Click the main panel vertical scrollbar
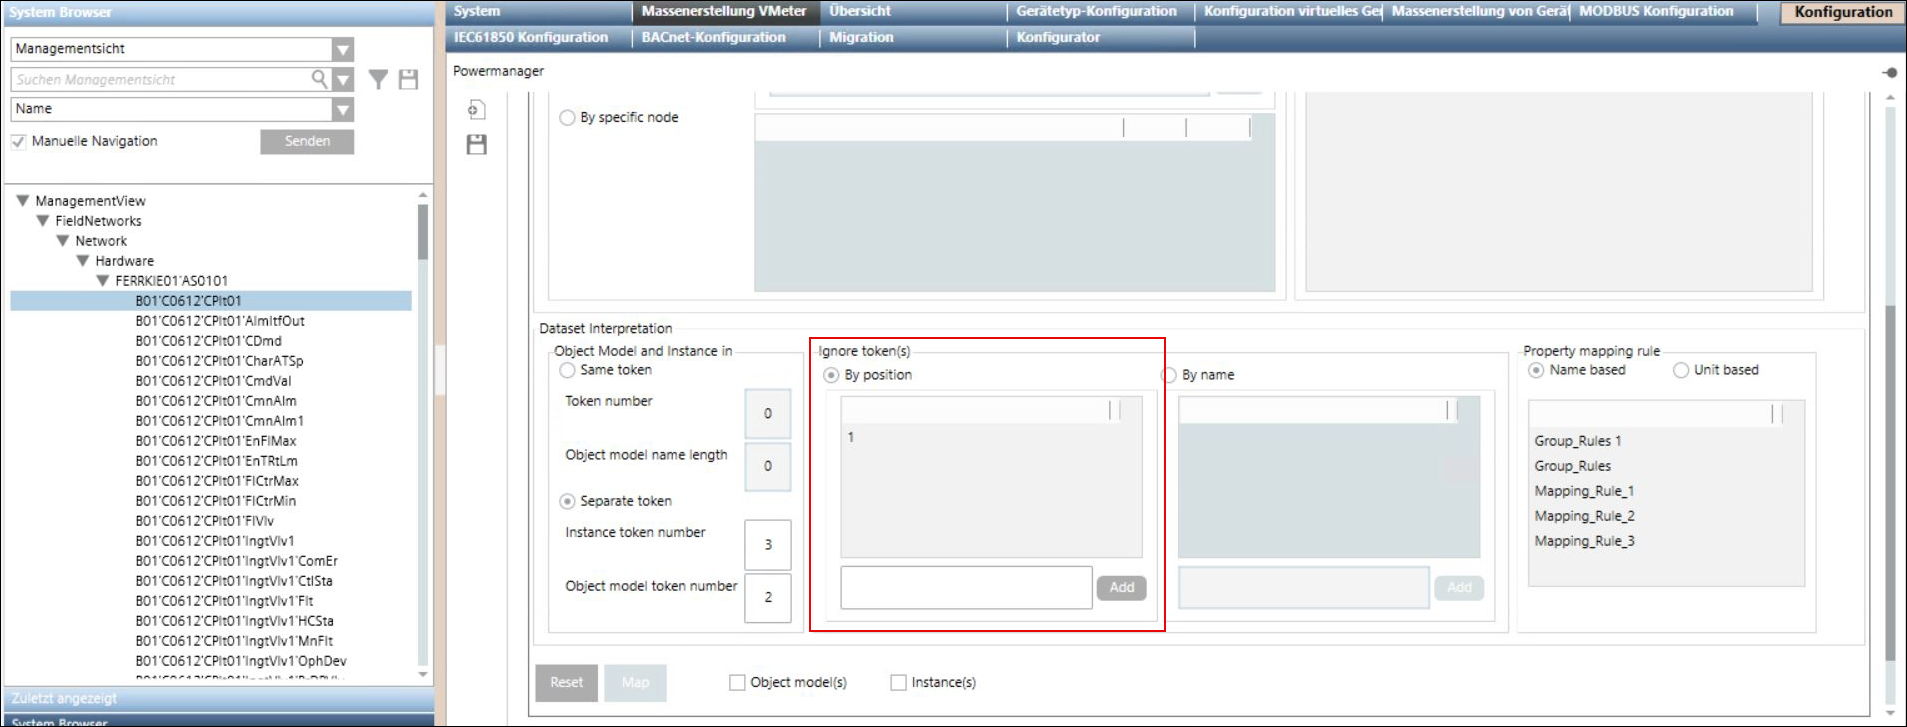 1889,400
